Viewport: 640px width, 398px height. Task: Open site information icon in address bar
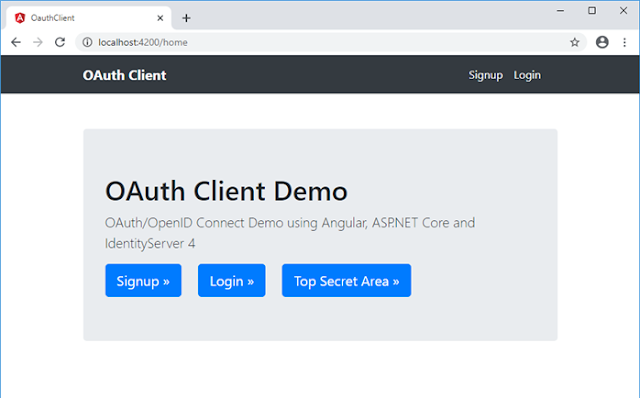click(87, 42)
